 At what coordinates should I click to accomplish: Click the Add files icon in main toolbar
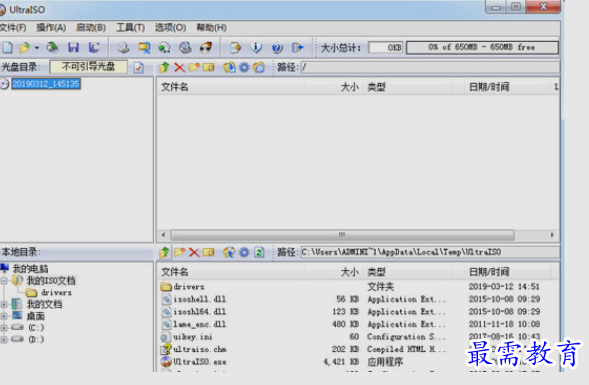tap(236, 47)
